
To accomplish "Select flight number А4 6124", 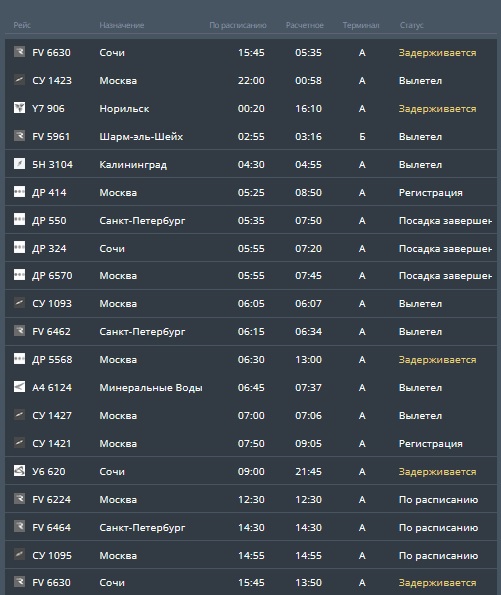I will pos(52,388).
